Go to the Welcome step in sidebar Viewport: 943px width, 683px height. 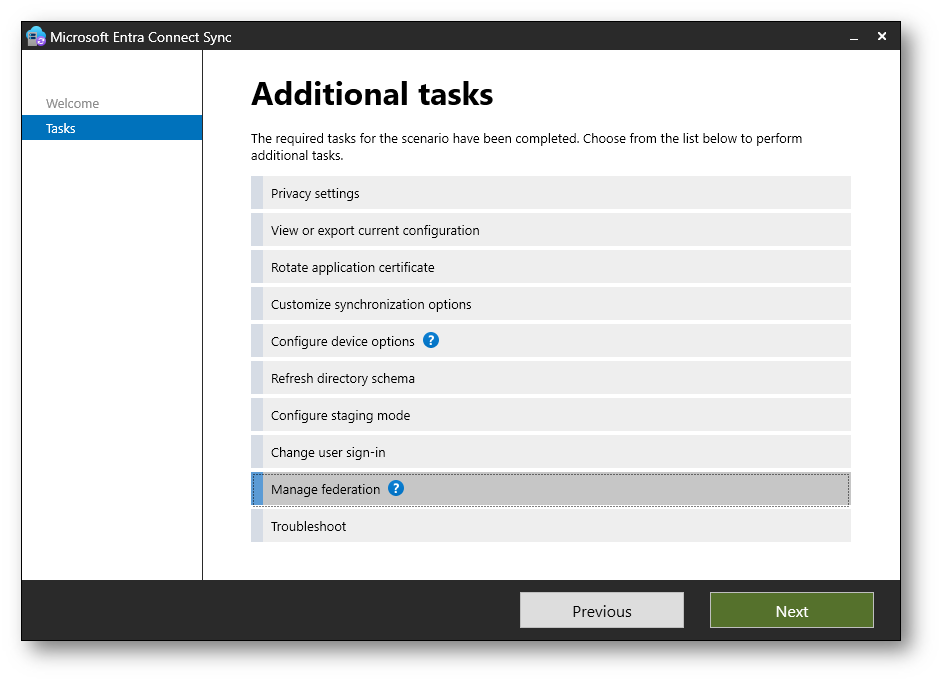tap(72, 104)
